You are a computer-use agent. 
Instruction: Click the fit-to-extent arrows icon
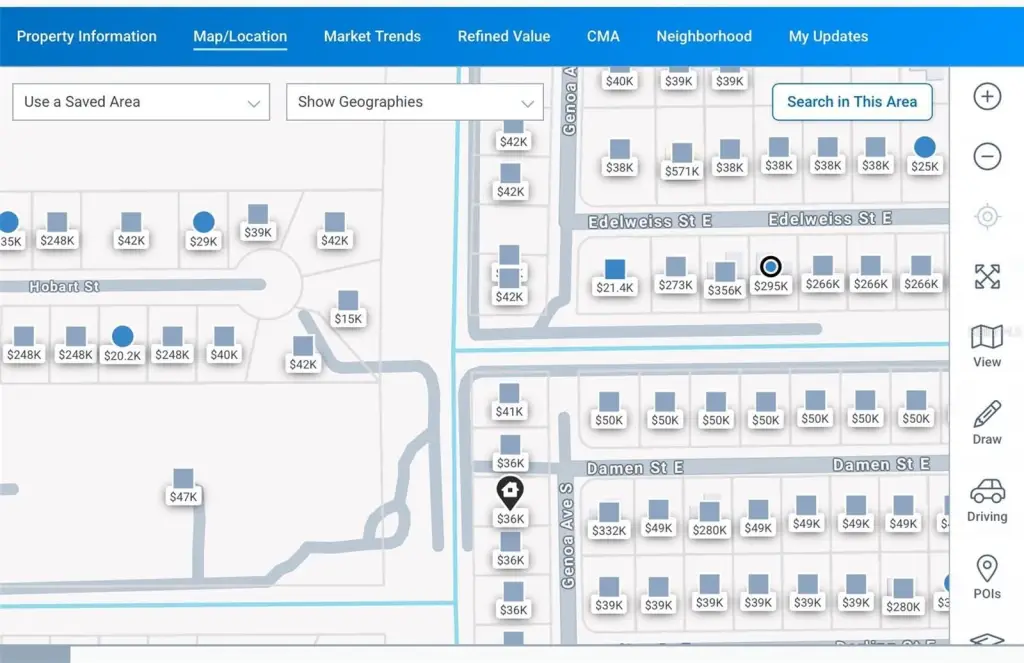click(987, 277)
